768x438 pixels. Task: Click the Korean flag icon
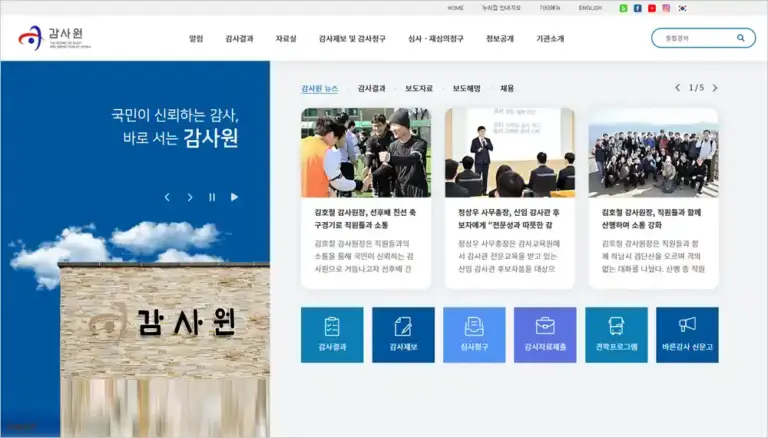click(x=682, y=8)
